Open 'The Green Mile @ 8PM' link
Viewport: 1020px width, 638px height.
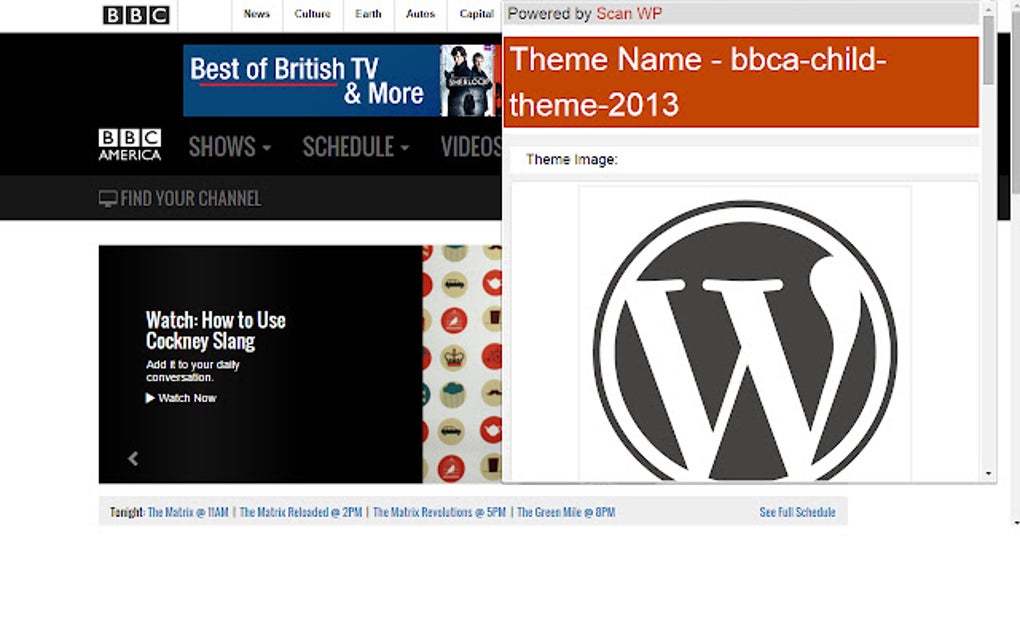pos(565,511)
